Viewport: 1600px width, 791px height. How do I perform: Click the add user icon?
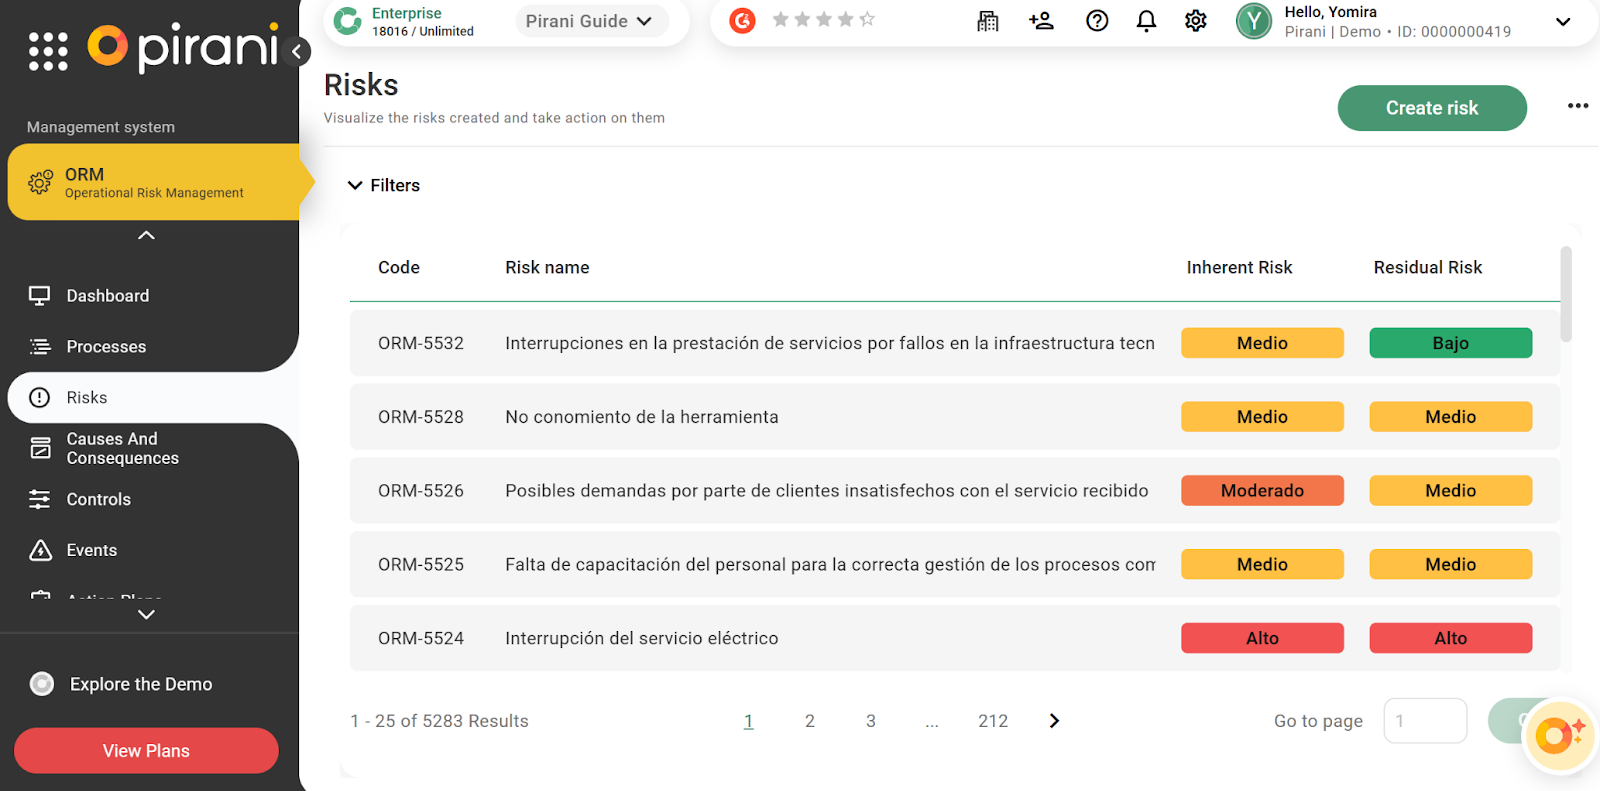coord(1041,21)
